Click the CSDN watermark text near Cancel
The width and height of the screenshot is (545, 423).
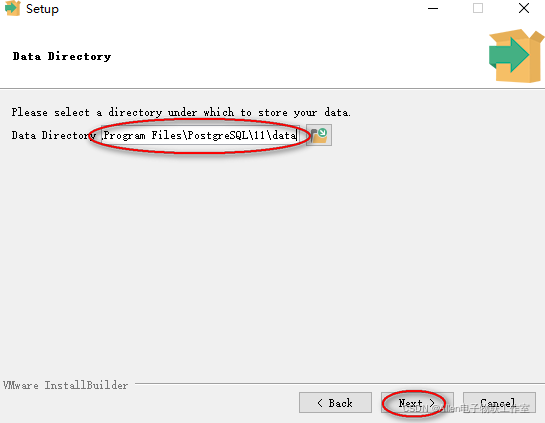[466, 408]
